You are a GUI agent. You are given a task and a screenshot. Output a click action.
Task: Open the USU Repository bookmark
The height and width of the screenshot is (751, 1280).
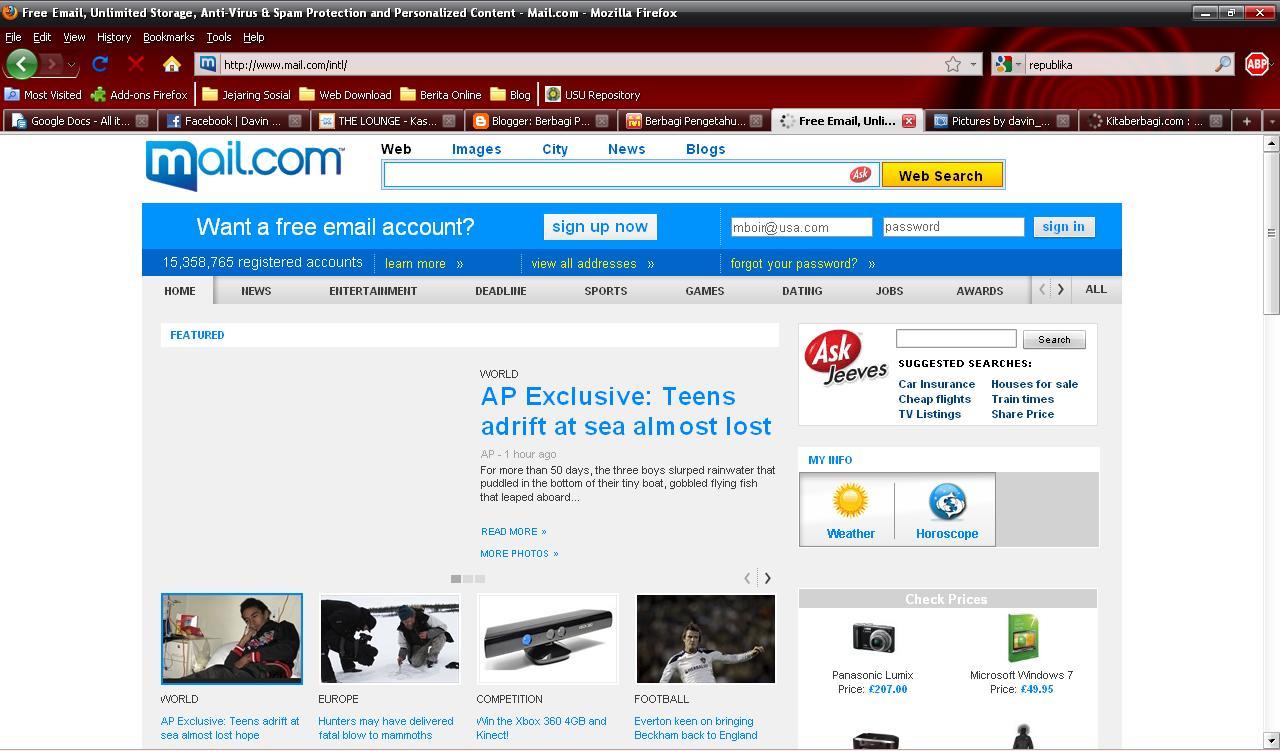pyautogui.click(x=593, y=95)
